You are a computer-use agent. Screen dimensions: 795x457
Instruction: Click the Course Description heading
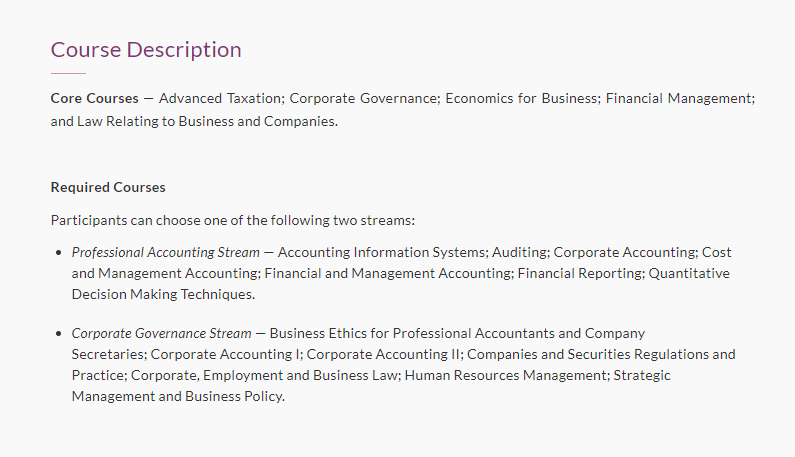(146, 50)
